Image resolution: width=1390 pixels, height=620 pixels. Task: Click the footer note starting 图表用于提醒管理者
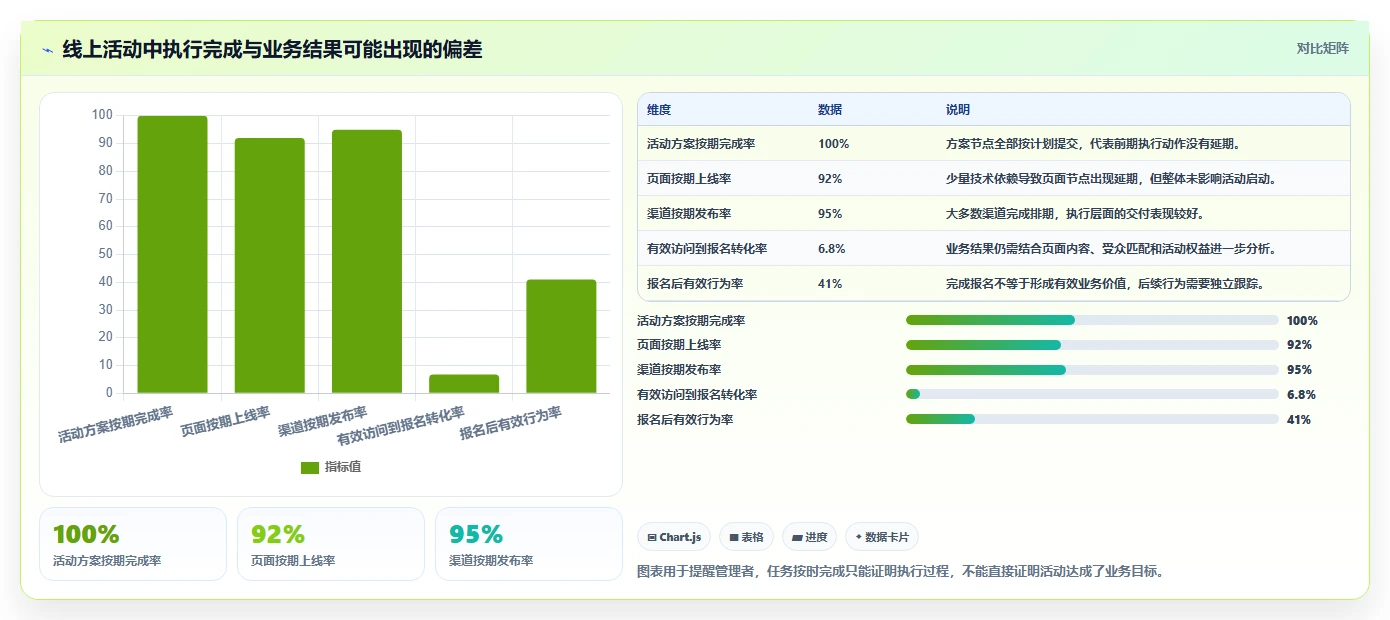(901, 572)
